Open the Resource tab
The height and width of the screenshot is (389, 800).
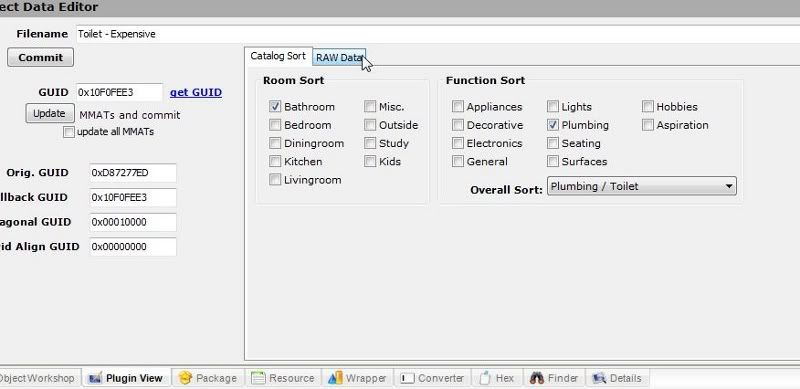[x=283, y=378]
